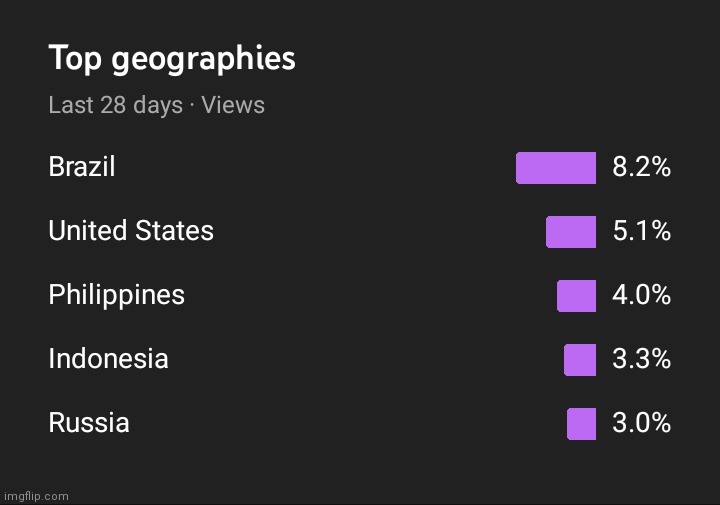Open the Brazil country row

coord(360,167)
